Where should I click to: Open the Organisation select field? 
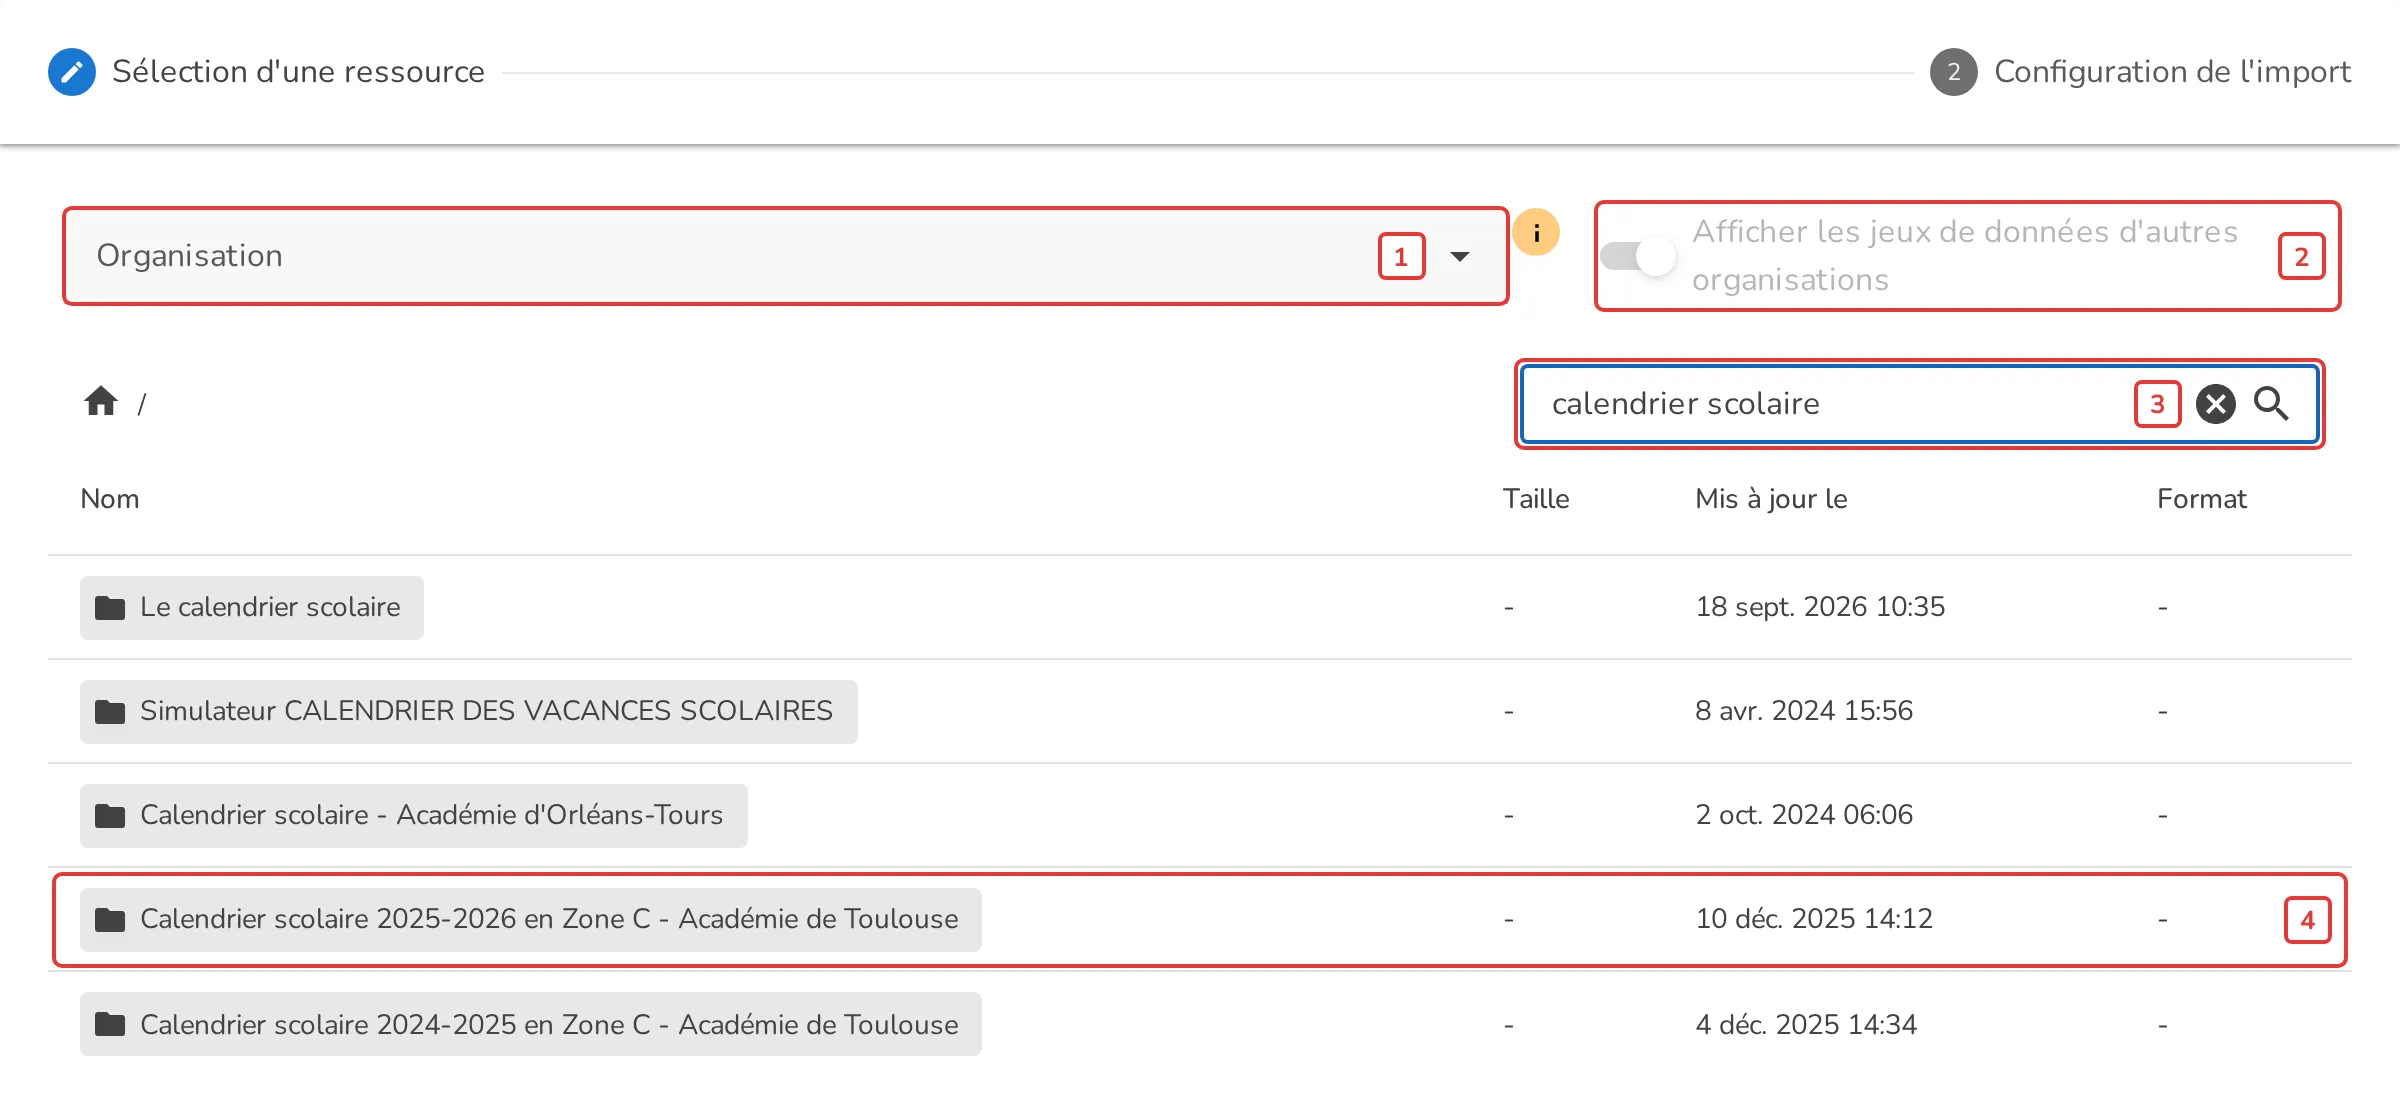[x=785, y=256]
